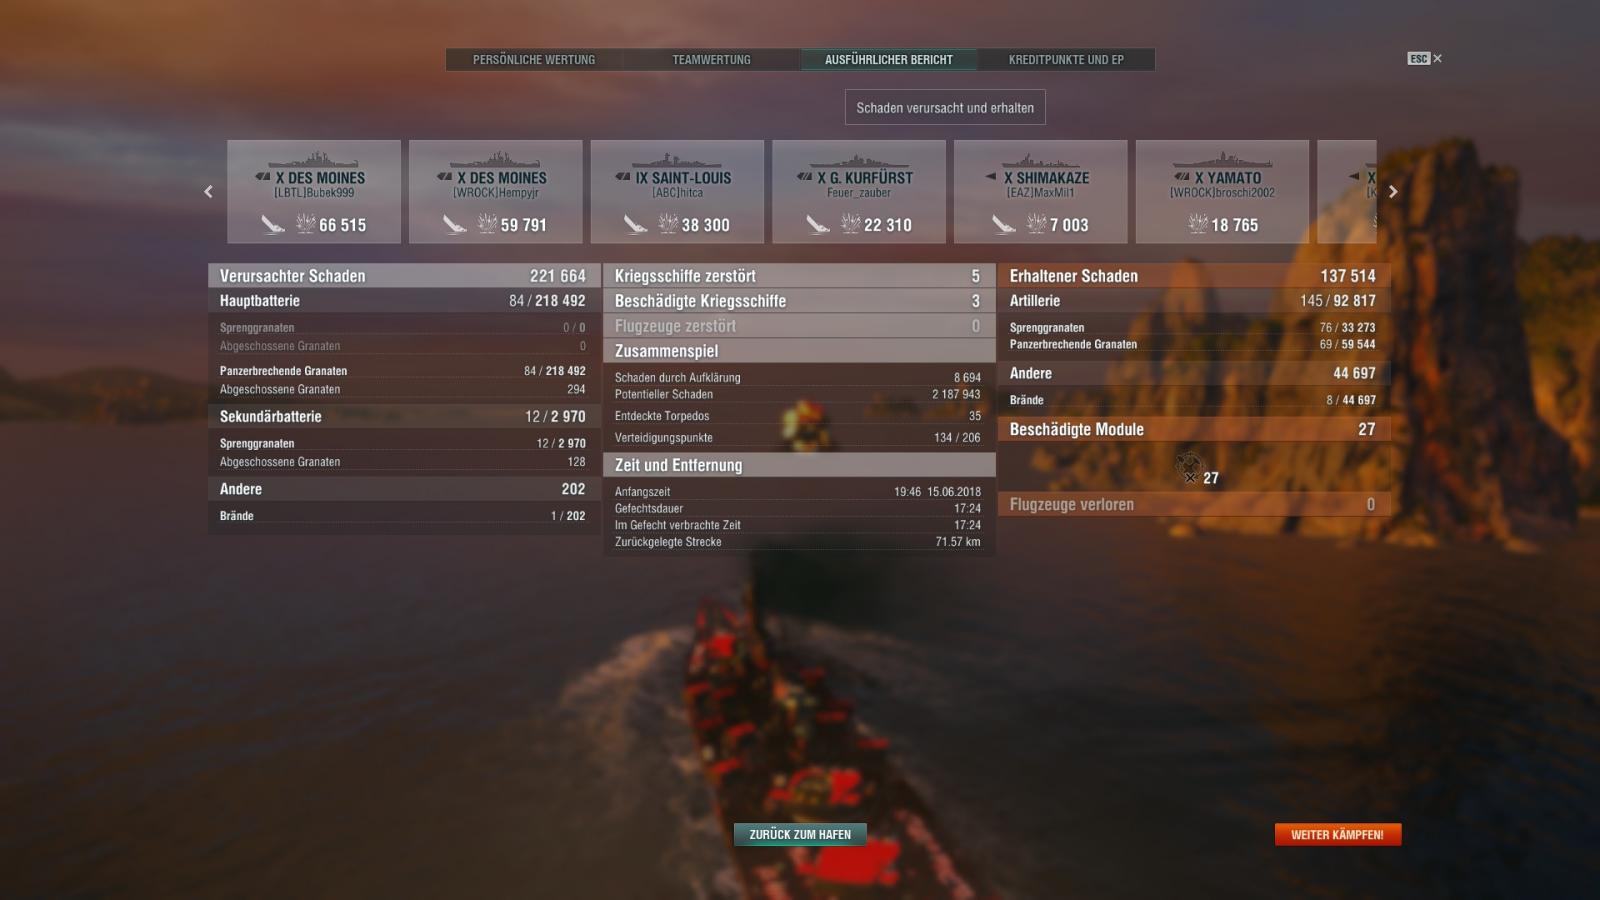The width and height of the screenshot is (1600, 900).
Task: Click explosion icon on Hempyjr's card
Action: pos(487,224)
